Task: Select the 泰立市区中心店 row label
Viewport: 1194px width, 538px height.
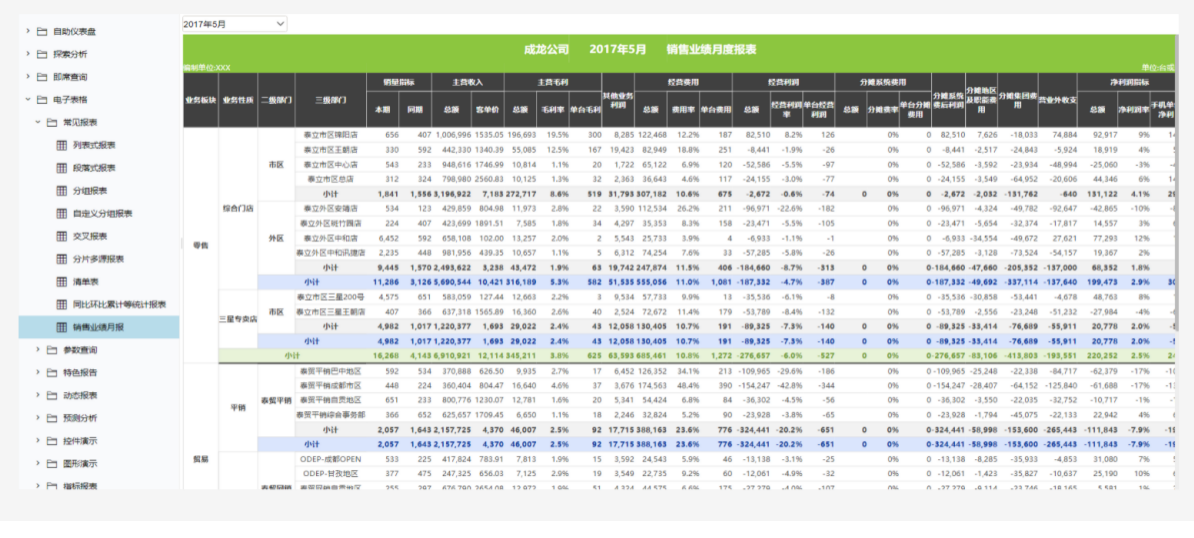Action: point(330,164)
